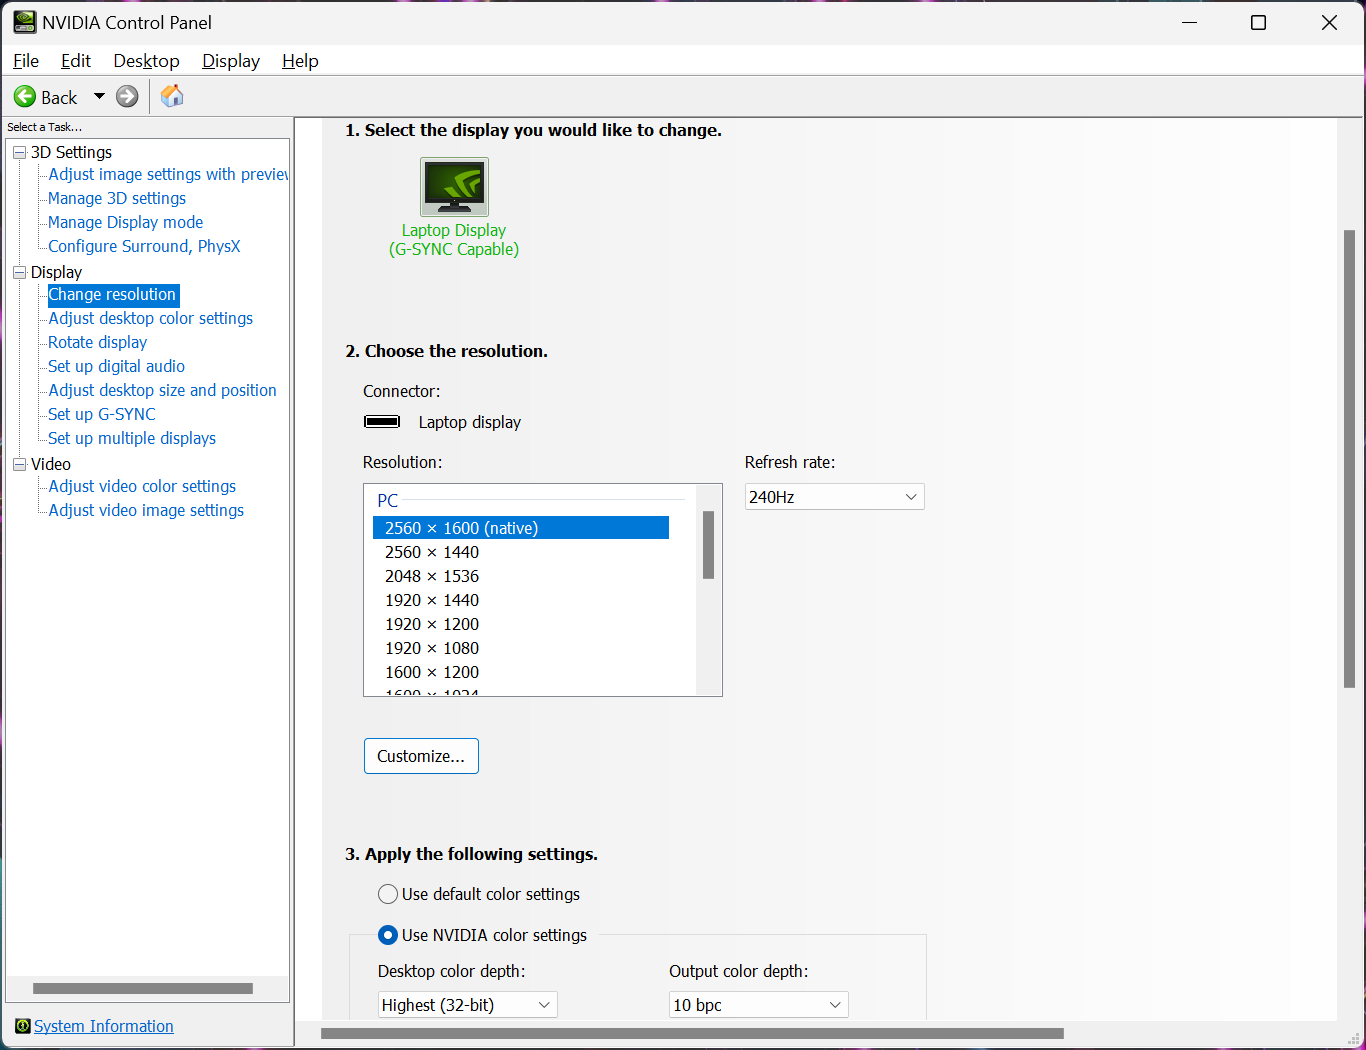
Task: Click the task tree horizontal scrollbar
Action: tap(143, 988)
